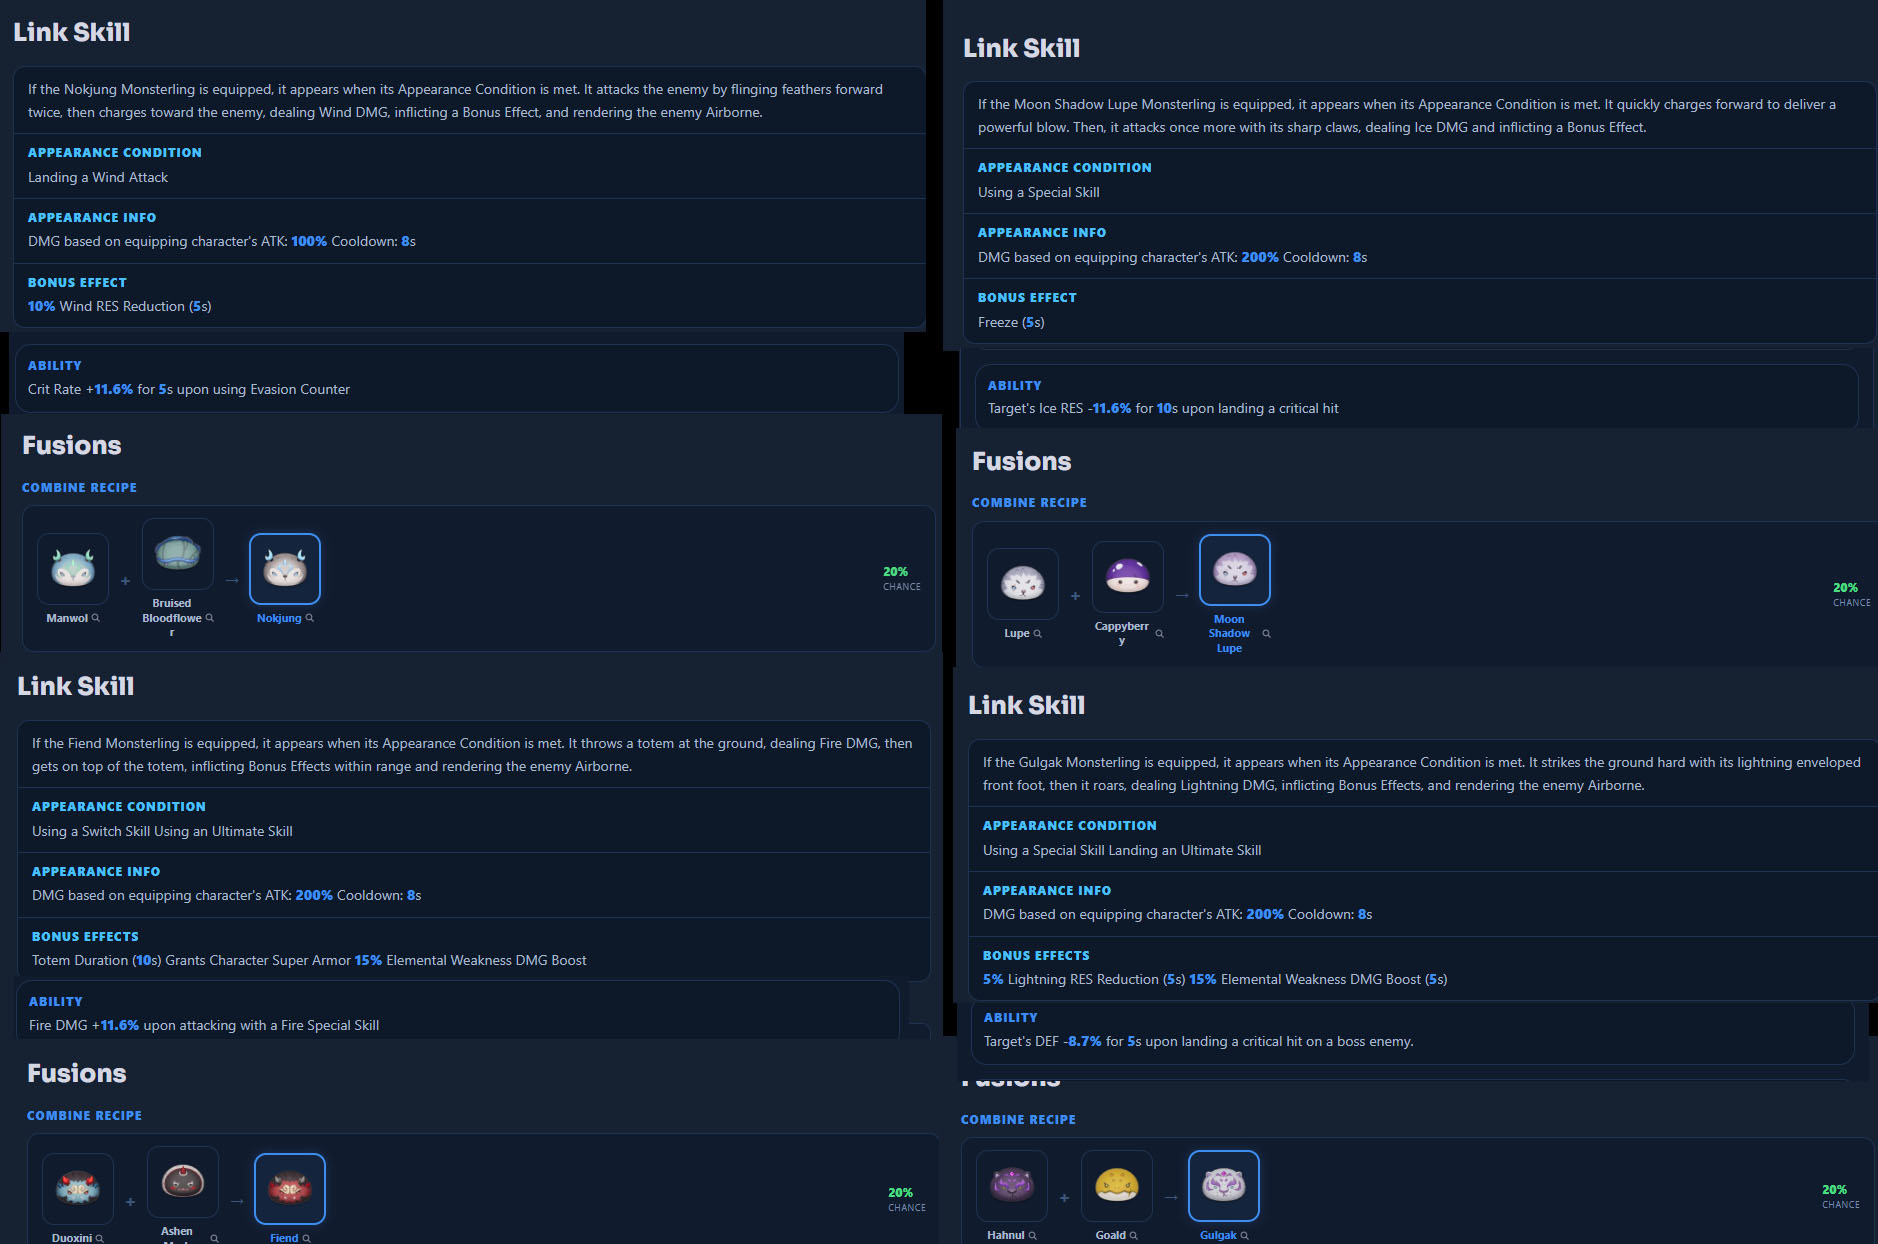This screenshot has height=1244, width=1878.
Task: Click the Nokjung Monsterling description paragraph
Action: 456,101
